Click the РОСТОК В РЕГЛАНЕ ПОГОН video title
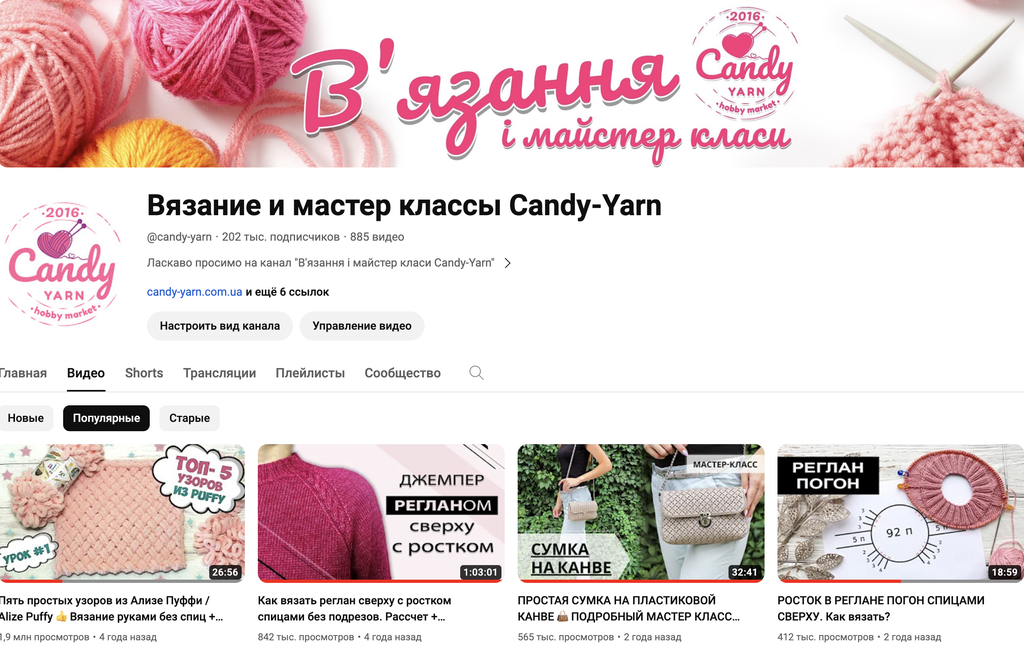The width and height of the screenshot is (1024, 665). click(880, 608)
